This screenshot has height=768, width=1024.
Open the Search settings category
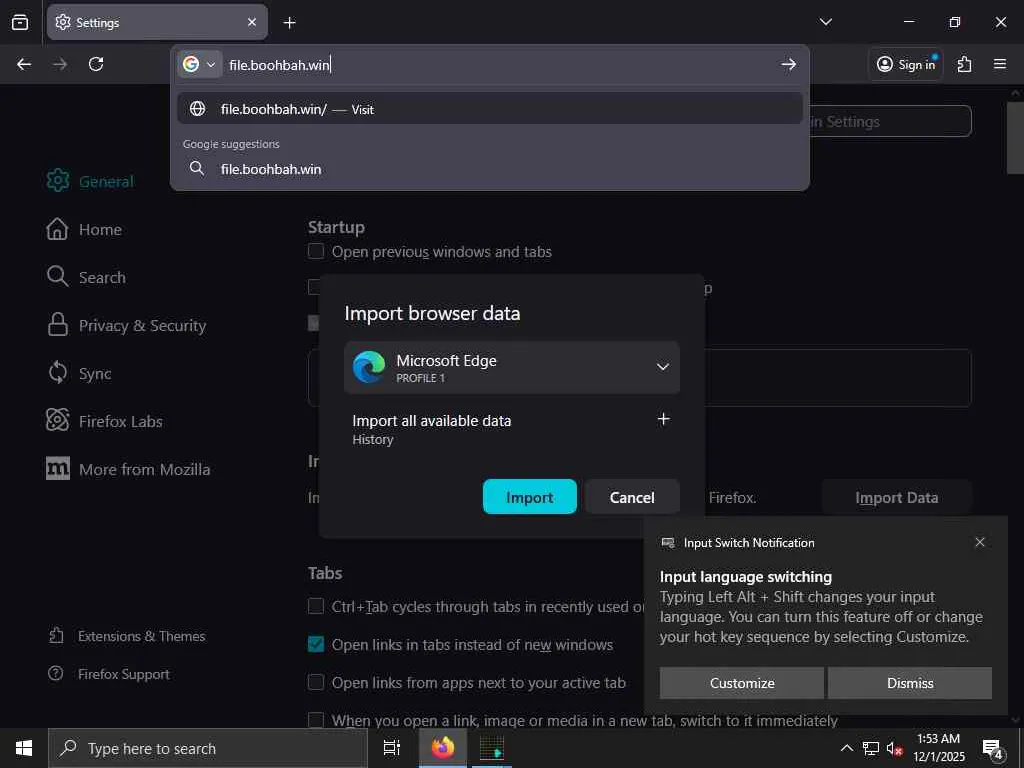coord(86,277)
